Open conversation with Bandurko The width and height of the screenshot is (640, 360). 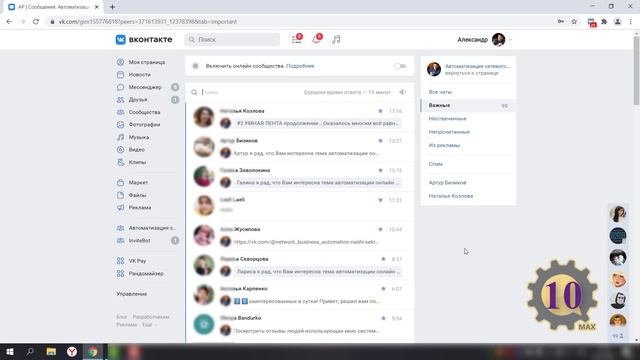click(300, 324)
